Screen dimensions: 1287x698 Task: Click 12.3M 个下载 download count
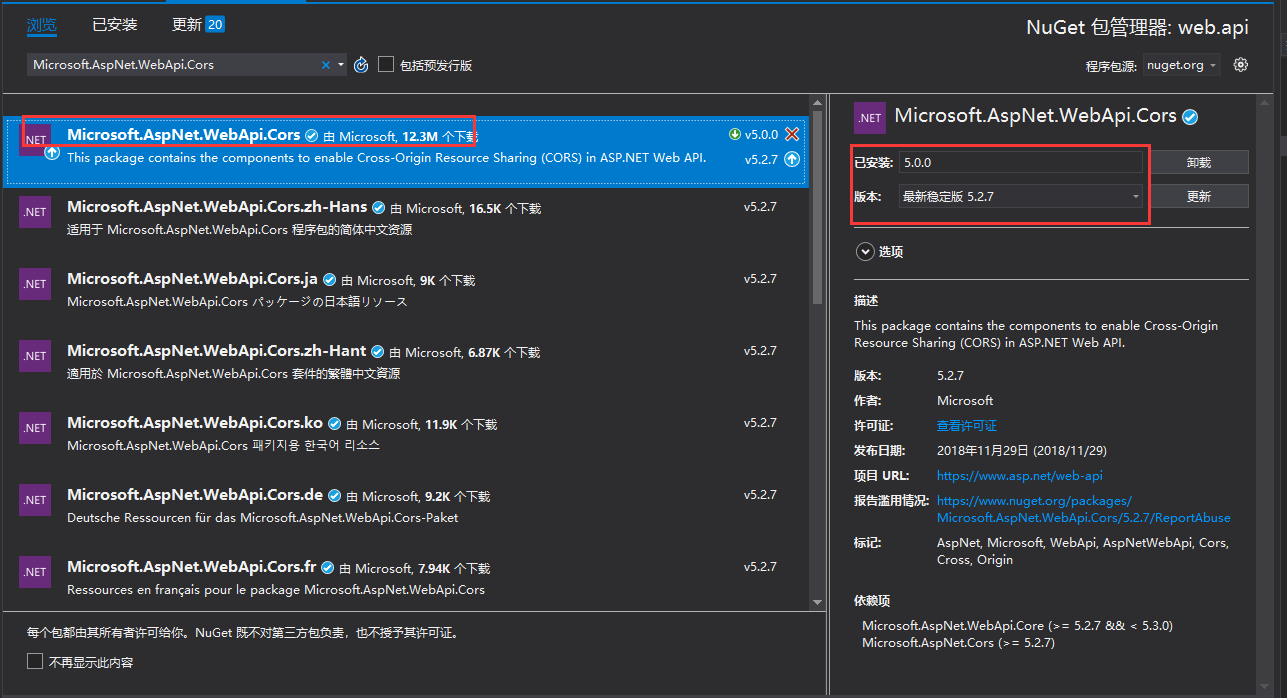click(x=440, y=136)
